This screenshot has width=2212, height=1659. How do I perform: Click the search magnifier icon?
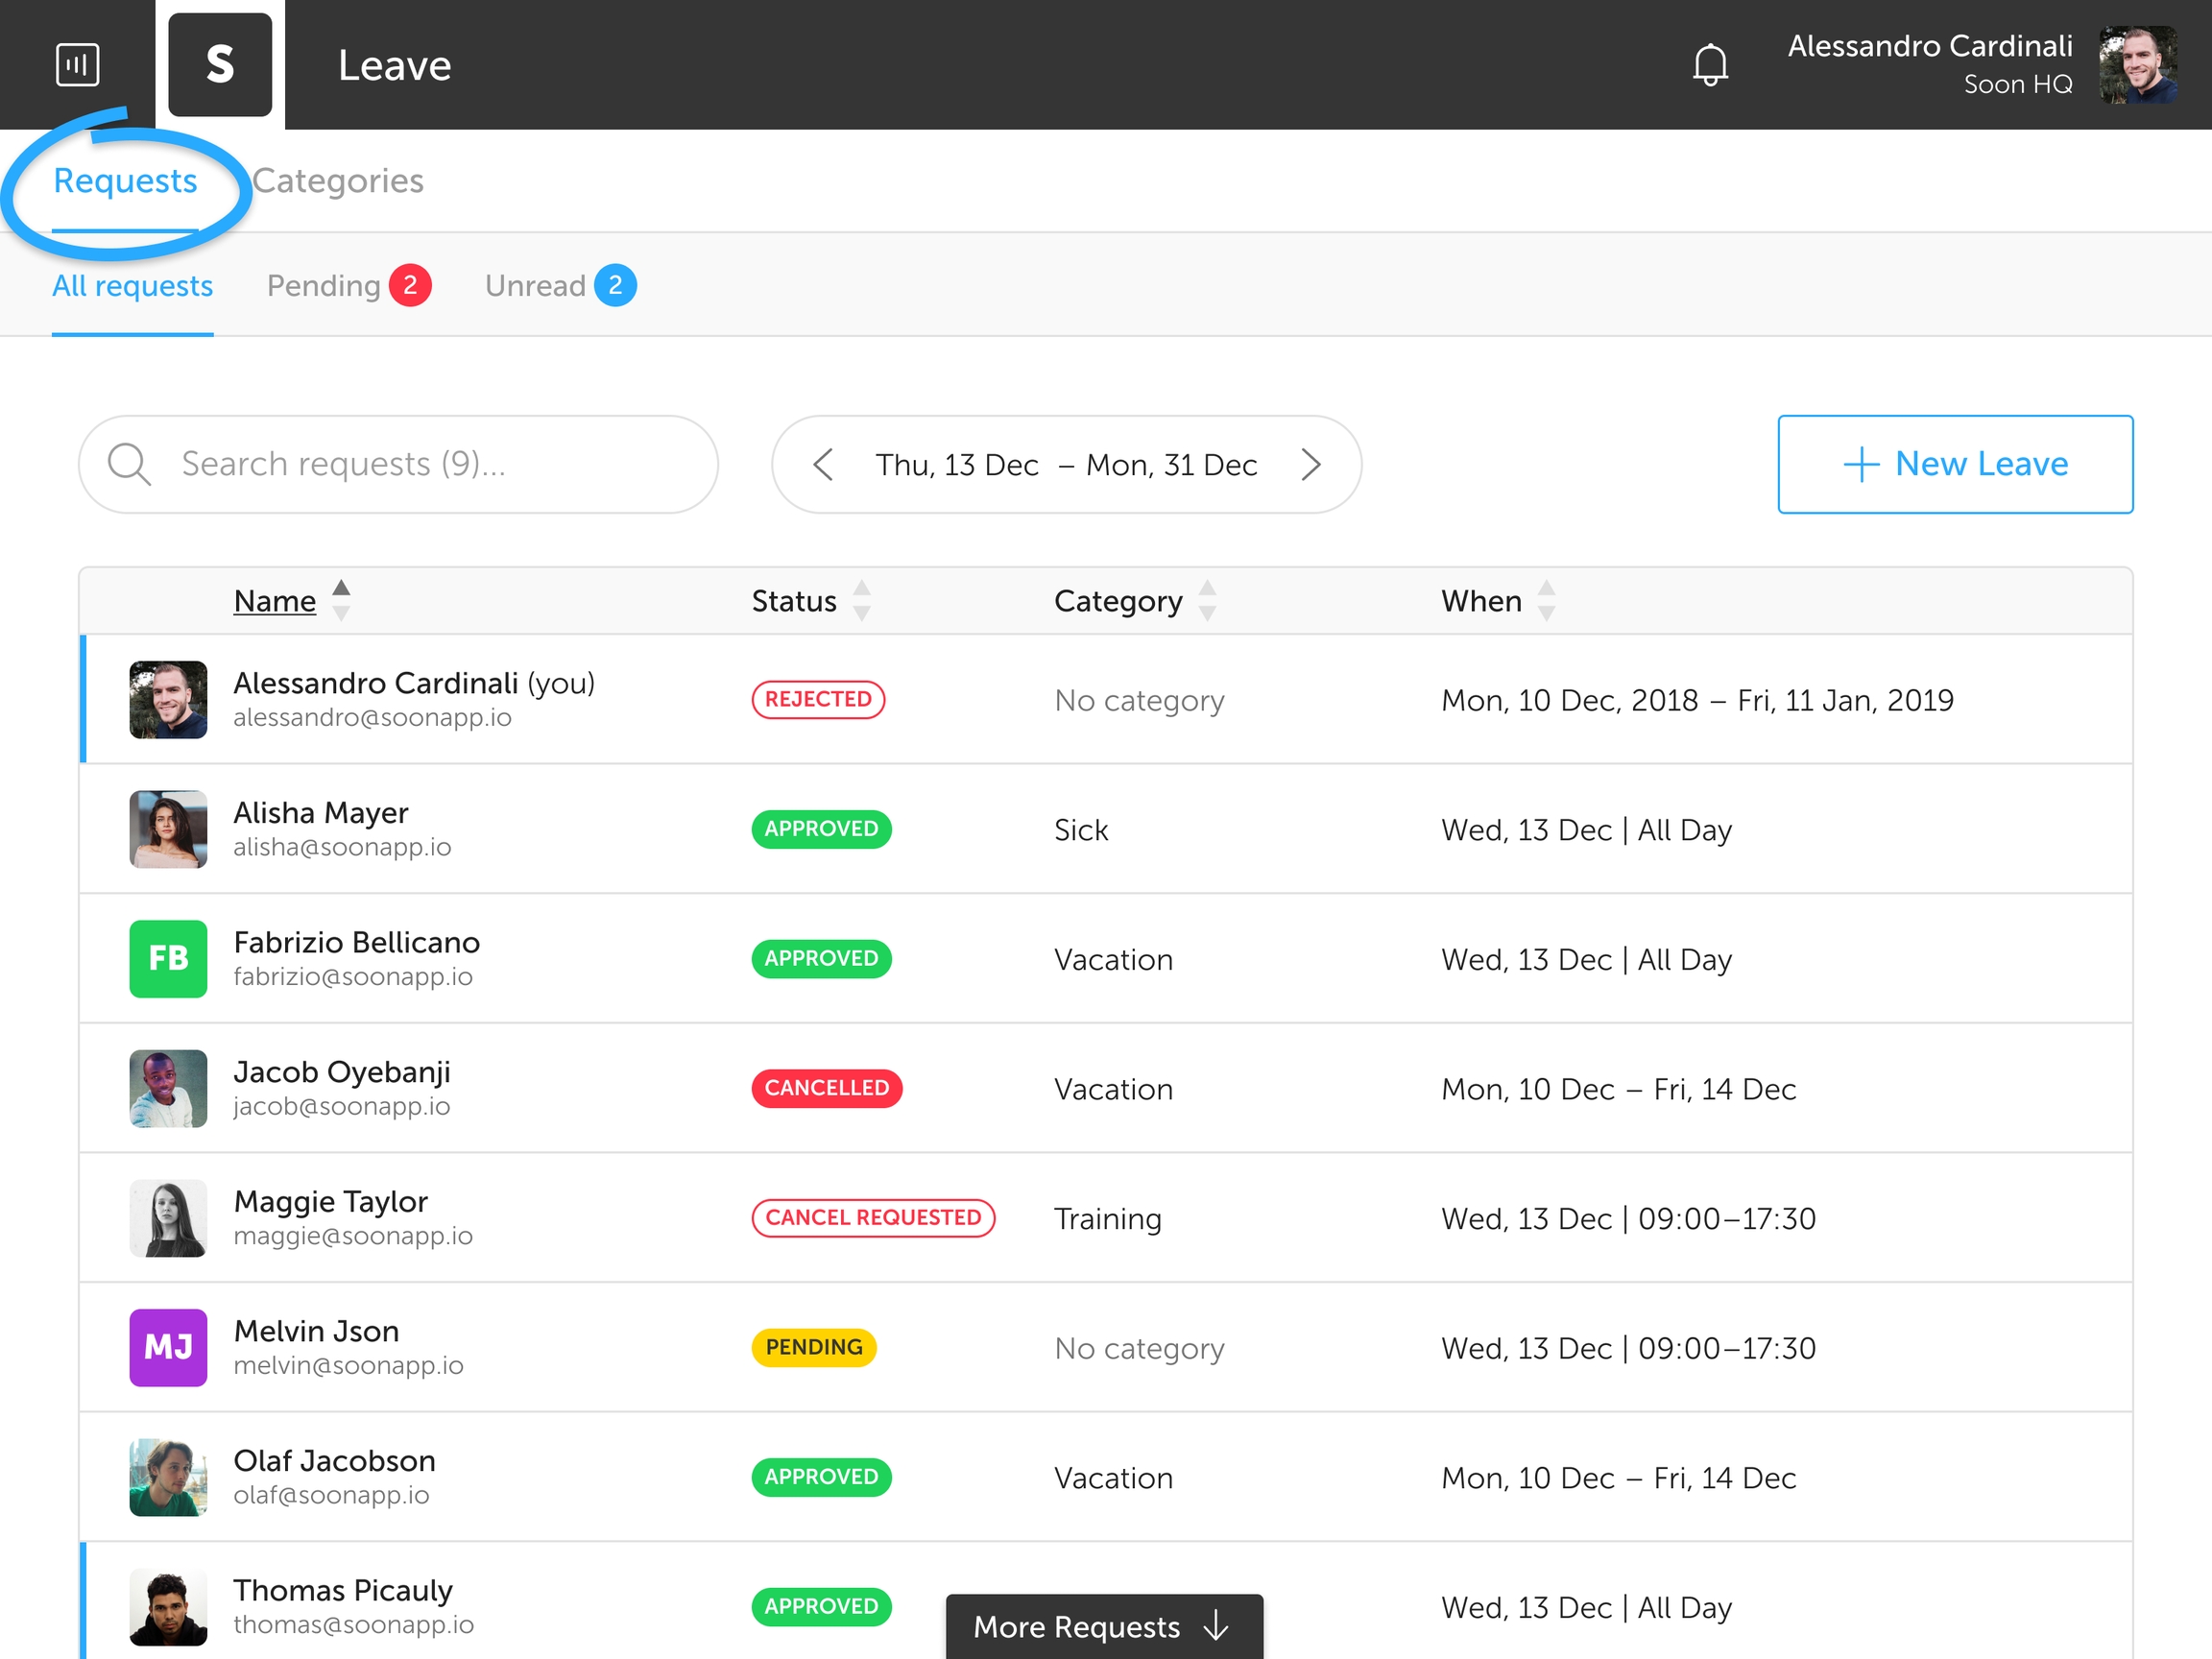point(129,464)
